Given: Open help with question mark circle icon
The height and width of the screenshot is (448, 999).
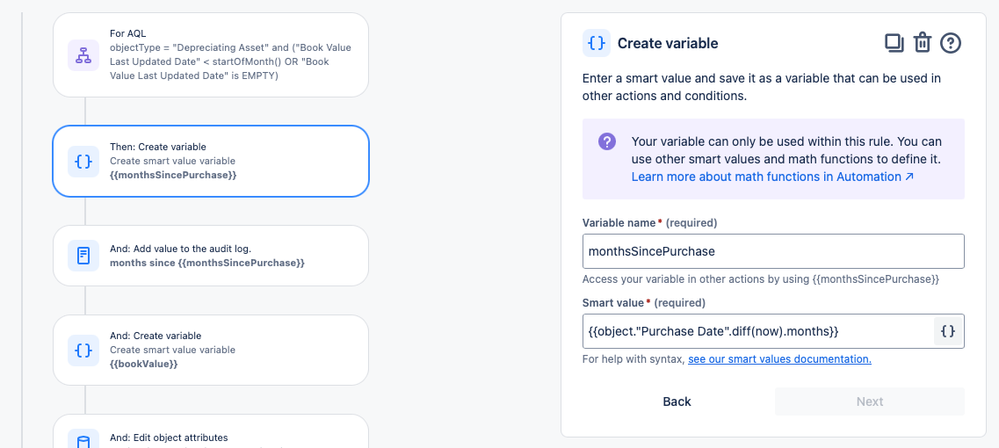Looking at the screenshot, I should (951, 42).
